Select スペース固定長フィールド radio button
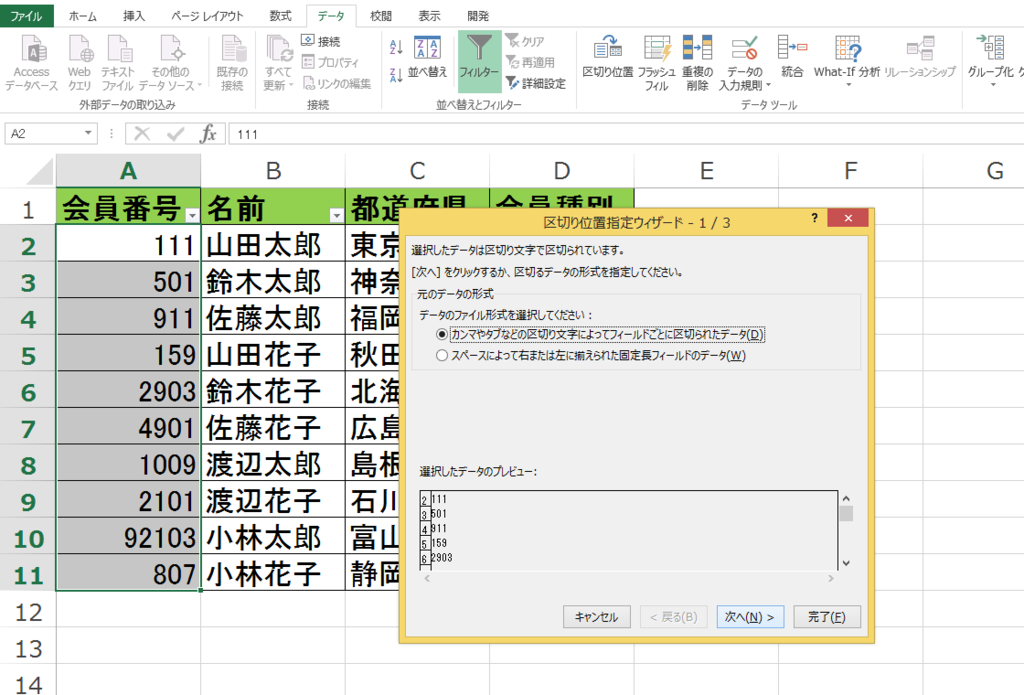Image resolution: width=1024 pixels, height=695 pixels. tap(441, 356)
